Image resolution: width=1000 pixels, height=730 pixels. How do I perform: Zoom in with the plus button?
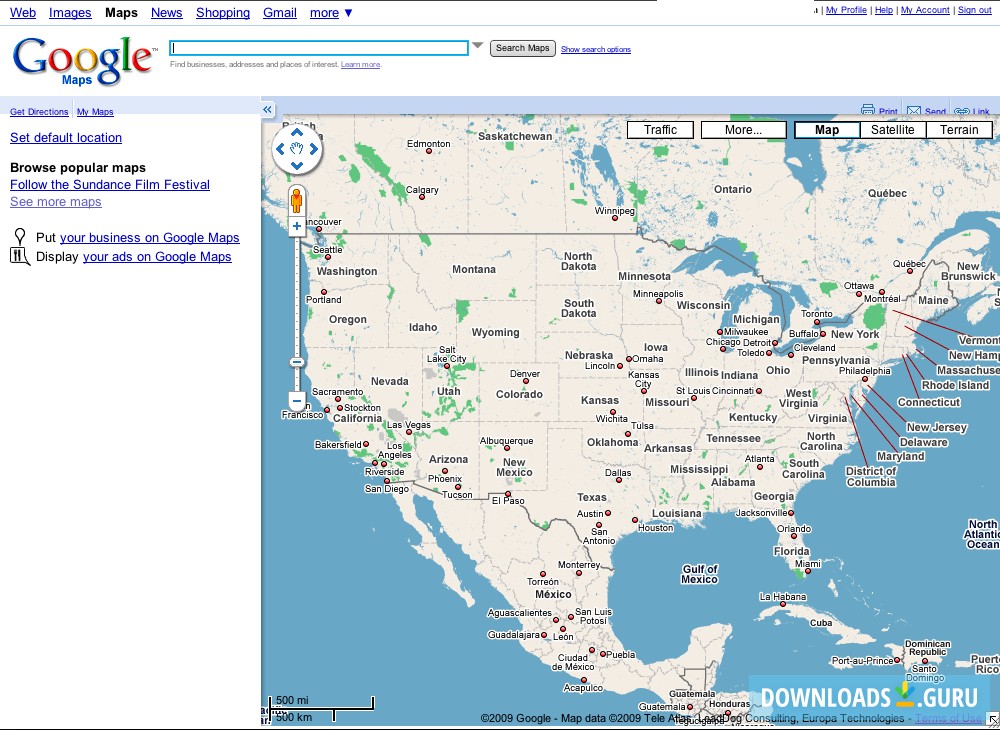pyautogui.click(x=297, y=226)
